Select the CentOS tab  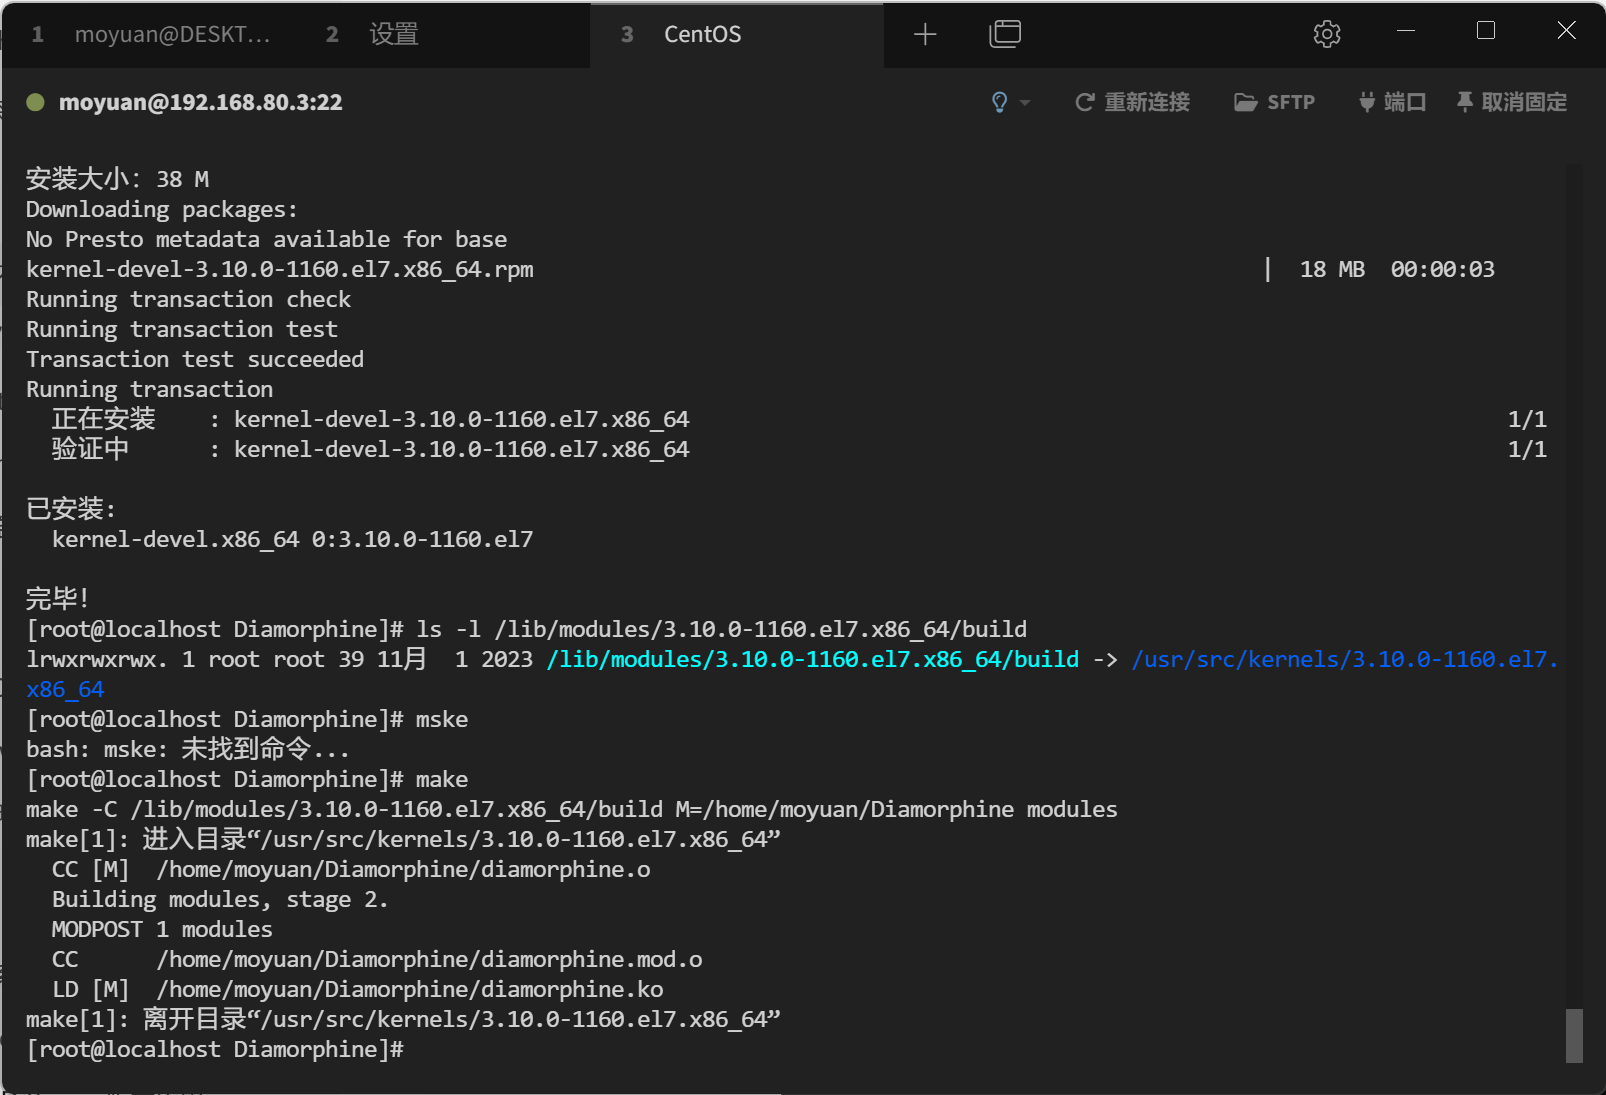click(737, 35)
